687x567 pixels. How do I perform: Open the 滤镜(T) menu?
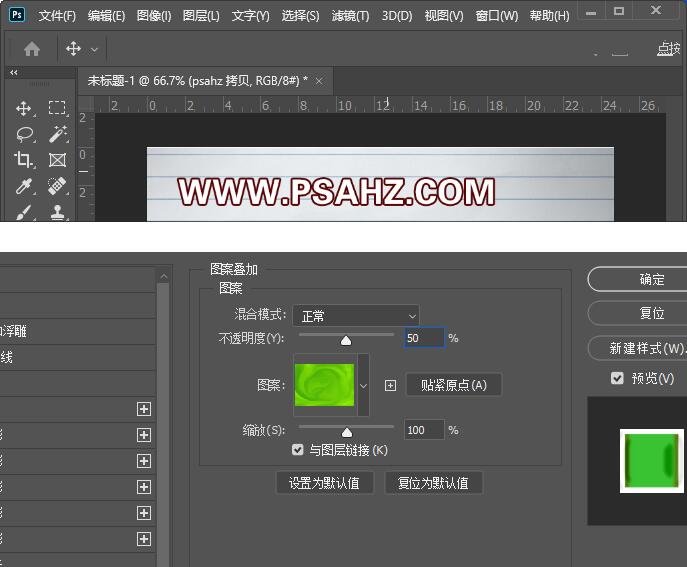click(x=350, y=16)
